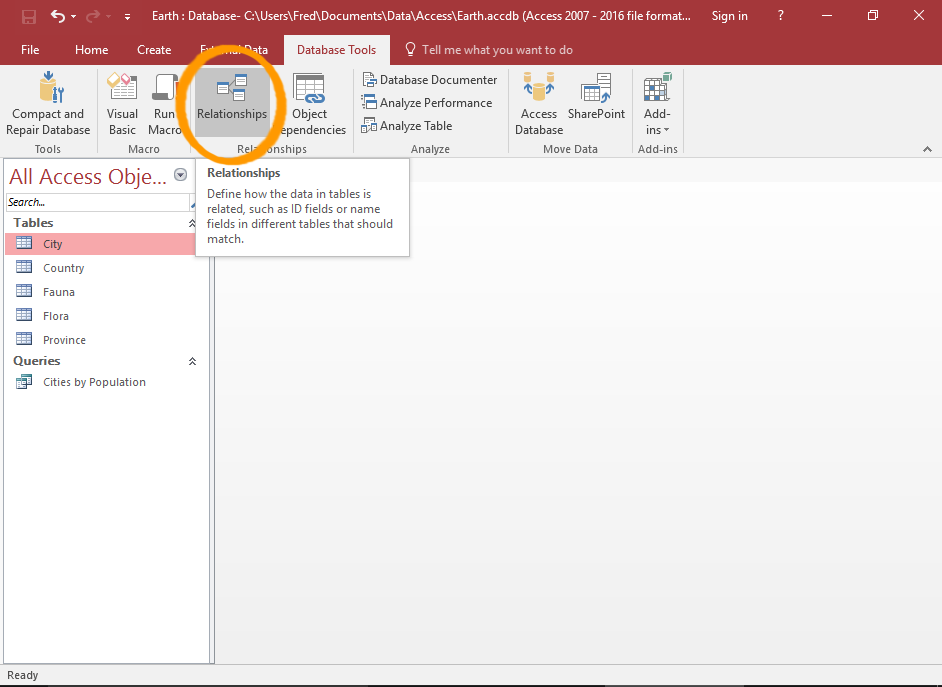Open the All Access Objects navigation dropdown

pos(180,175)
